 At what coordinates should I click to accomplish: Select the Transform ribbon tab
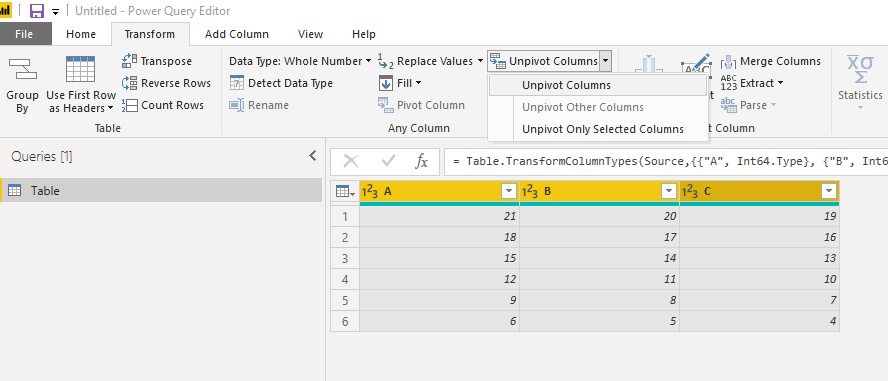tap(150, 34)
